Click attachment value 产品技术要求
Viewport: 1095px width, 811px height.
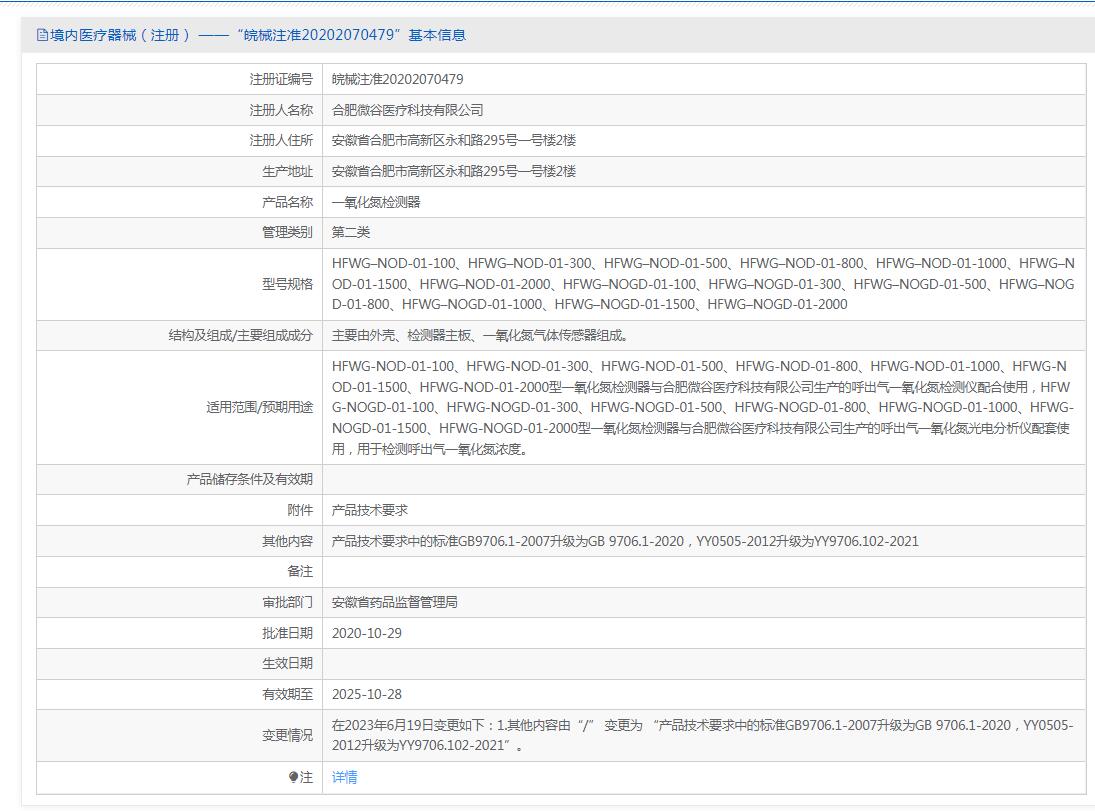pyautogui.click(x=370, y=510)
